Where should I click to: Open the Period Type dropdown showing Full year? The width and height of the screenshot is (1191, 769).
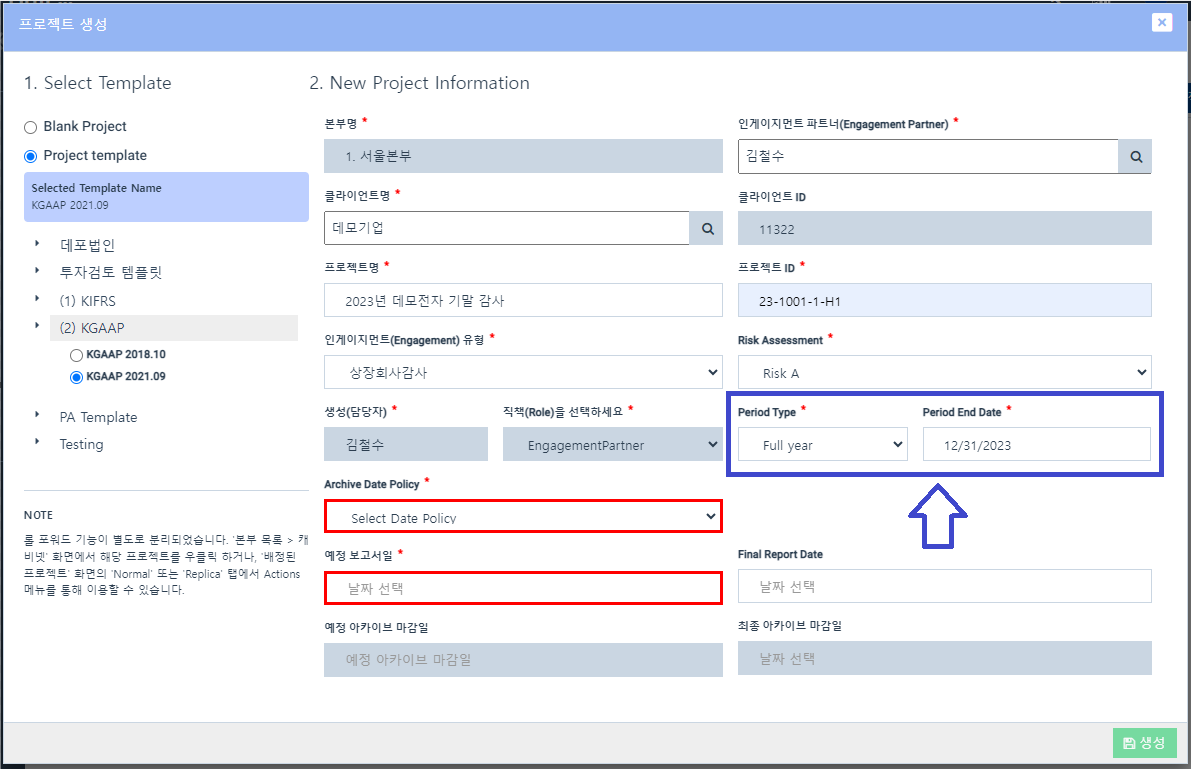pyautogui.click(x=822, y=443)
